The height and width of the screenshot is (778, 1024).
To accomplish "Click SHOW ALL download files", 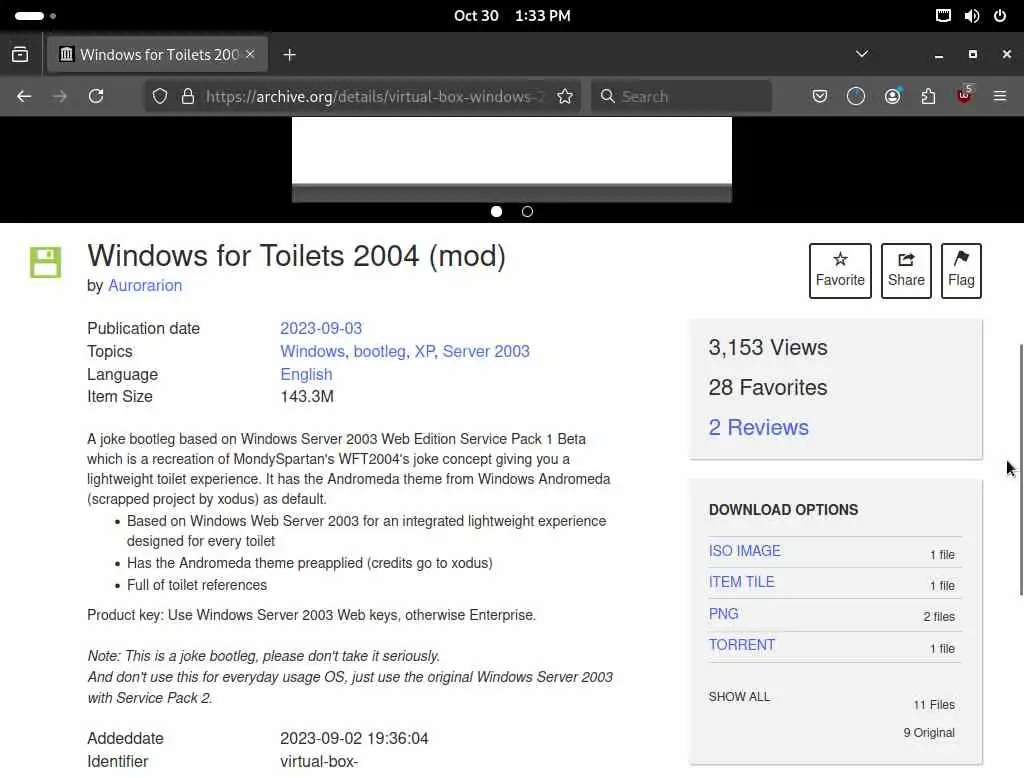I will tap(739, 697).
